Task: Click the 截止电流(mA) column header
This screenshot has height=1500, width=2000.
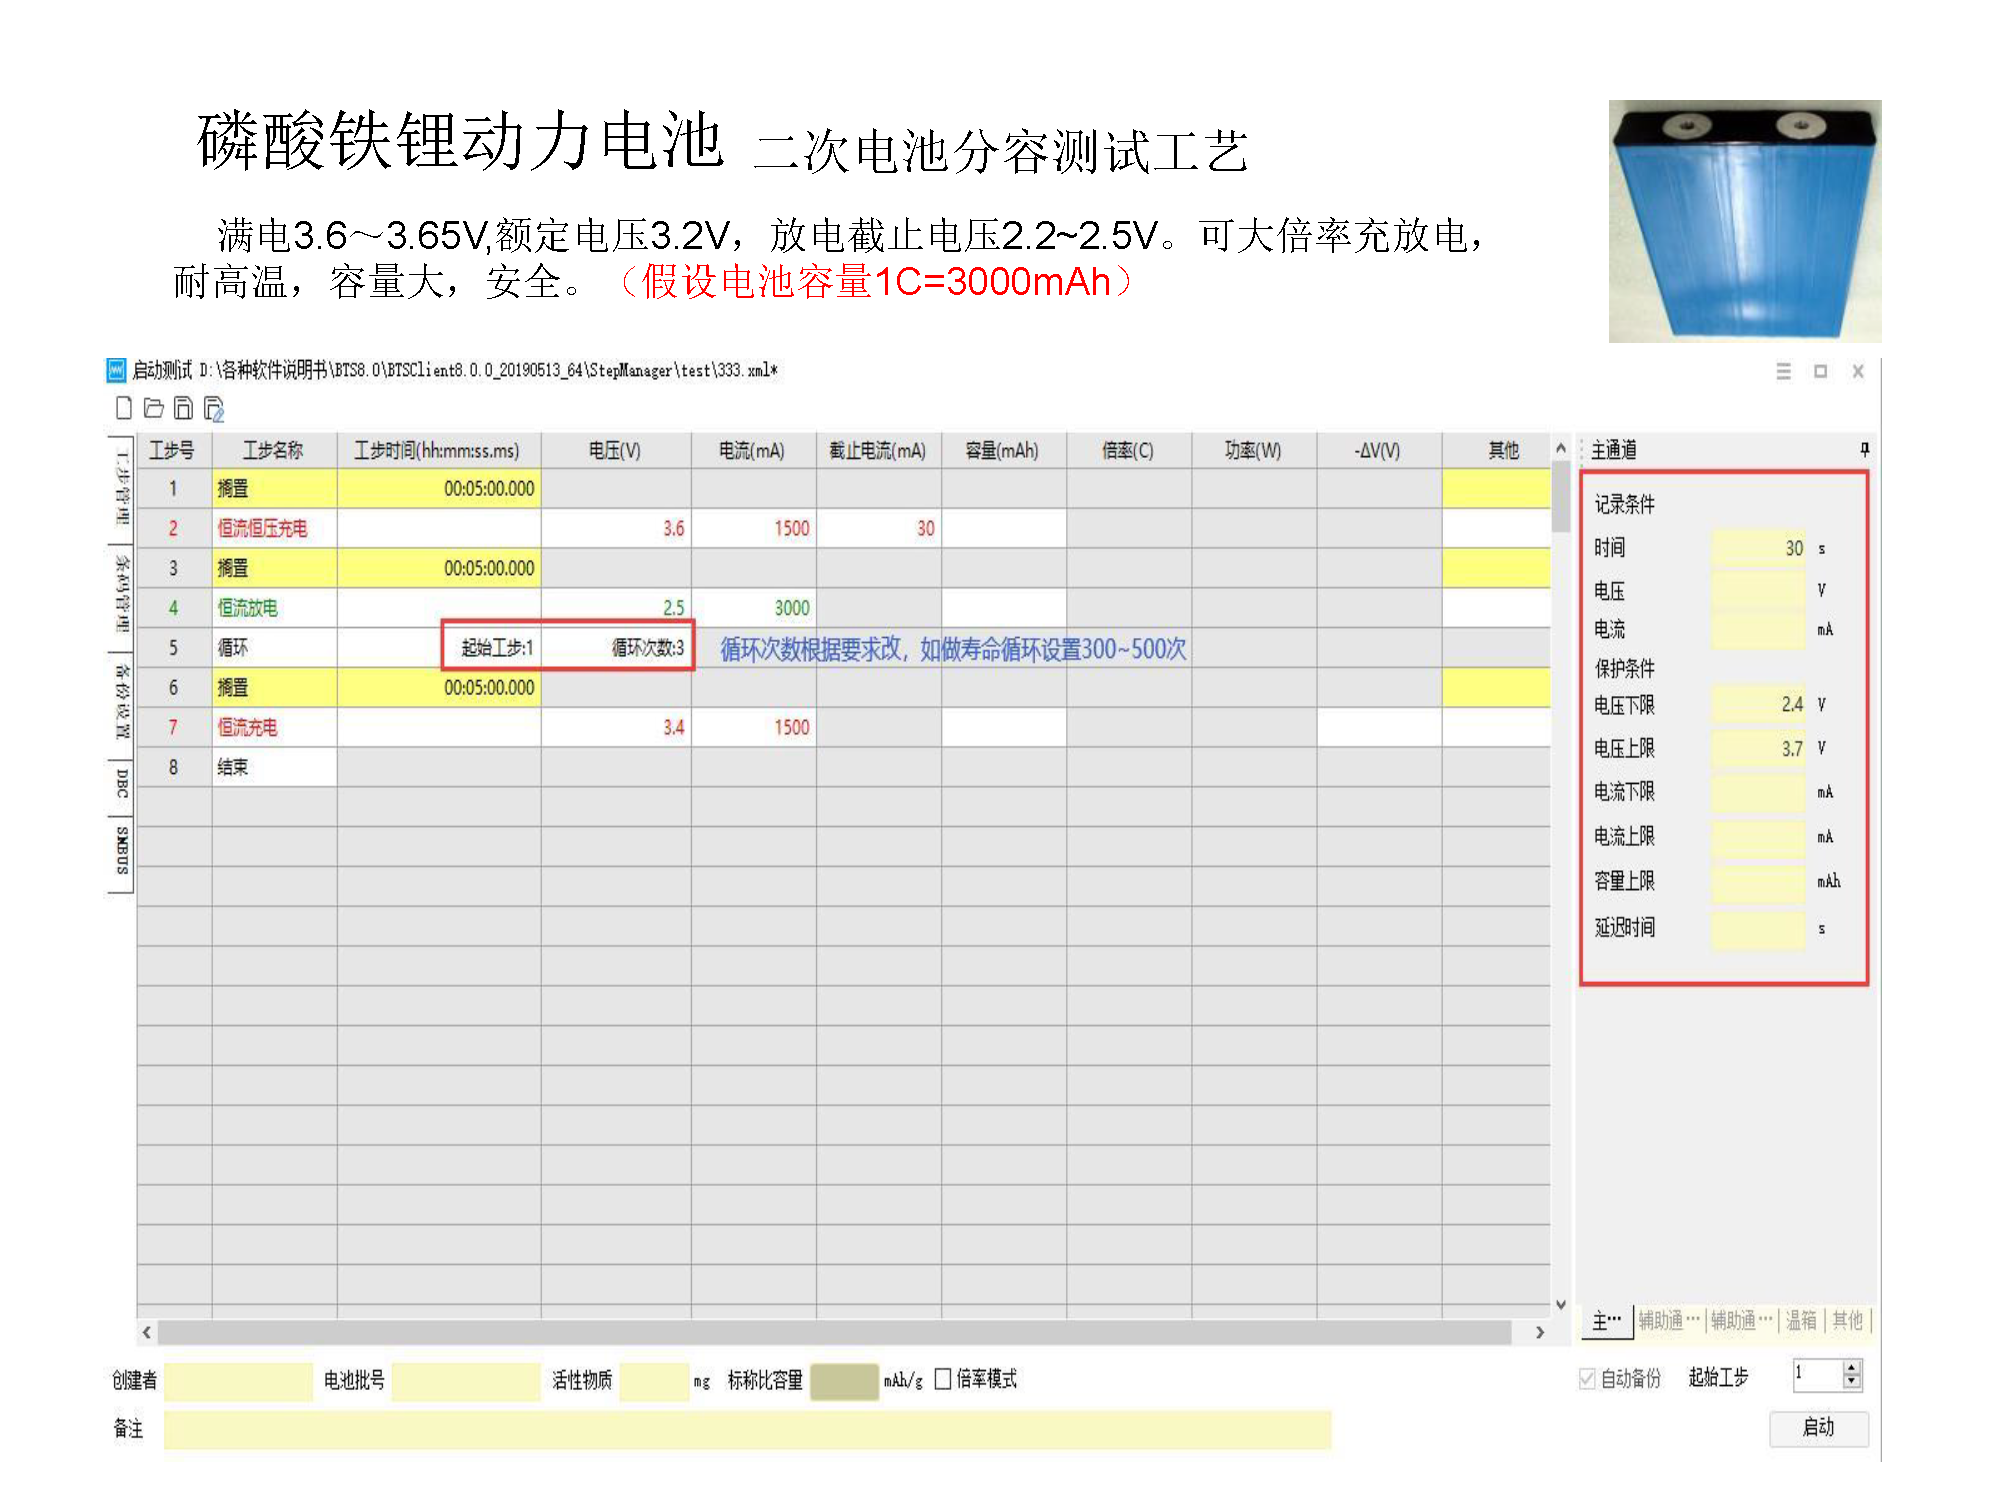Action: pyautogui.click(x=878, y=450)
